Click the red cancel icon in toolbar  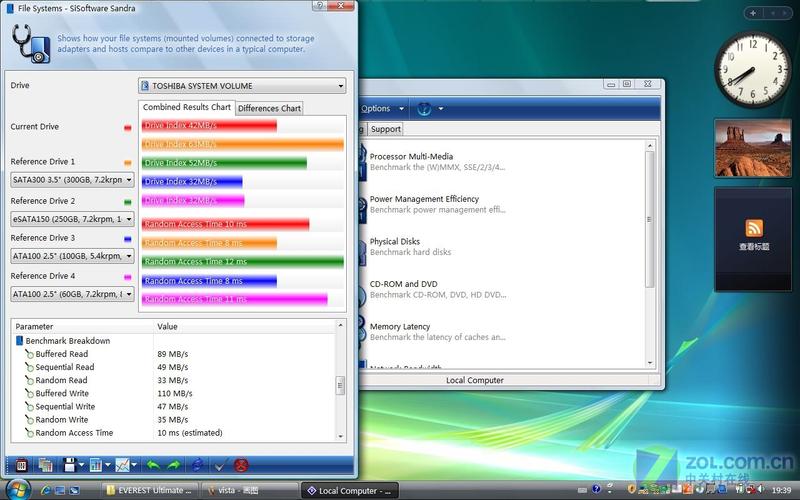coord(241,465)
